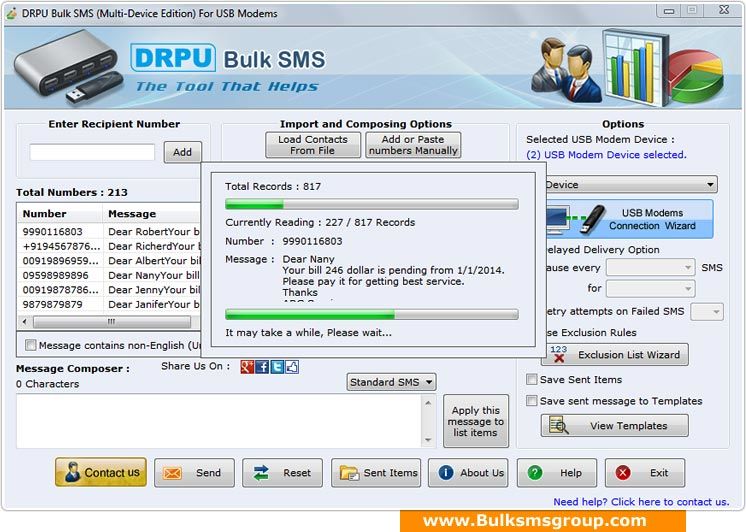Viewport: 746px width, 532px height.
Task: Select the row with number 09598989896
Action: pyautogui.click(x=108, y=276)
